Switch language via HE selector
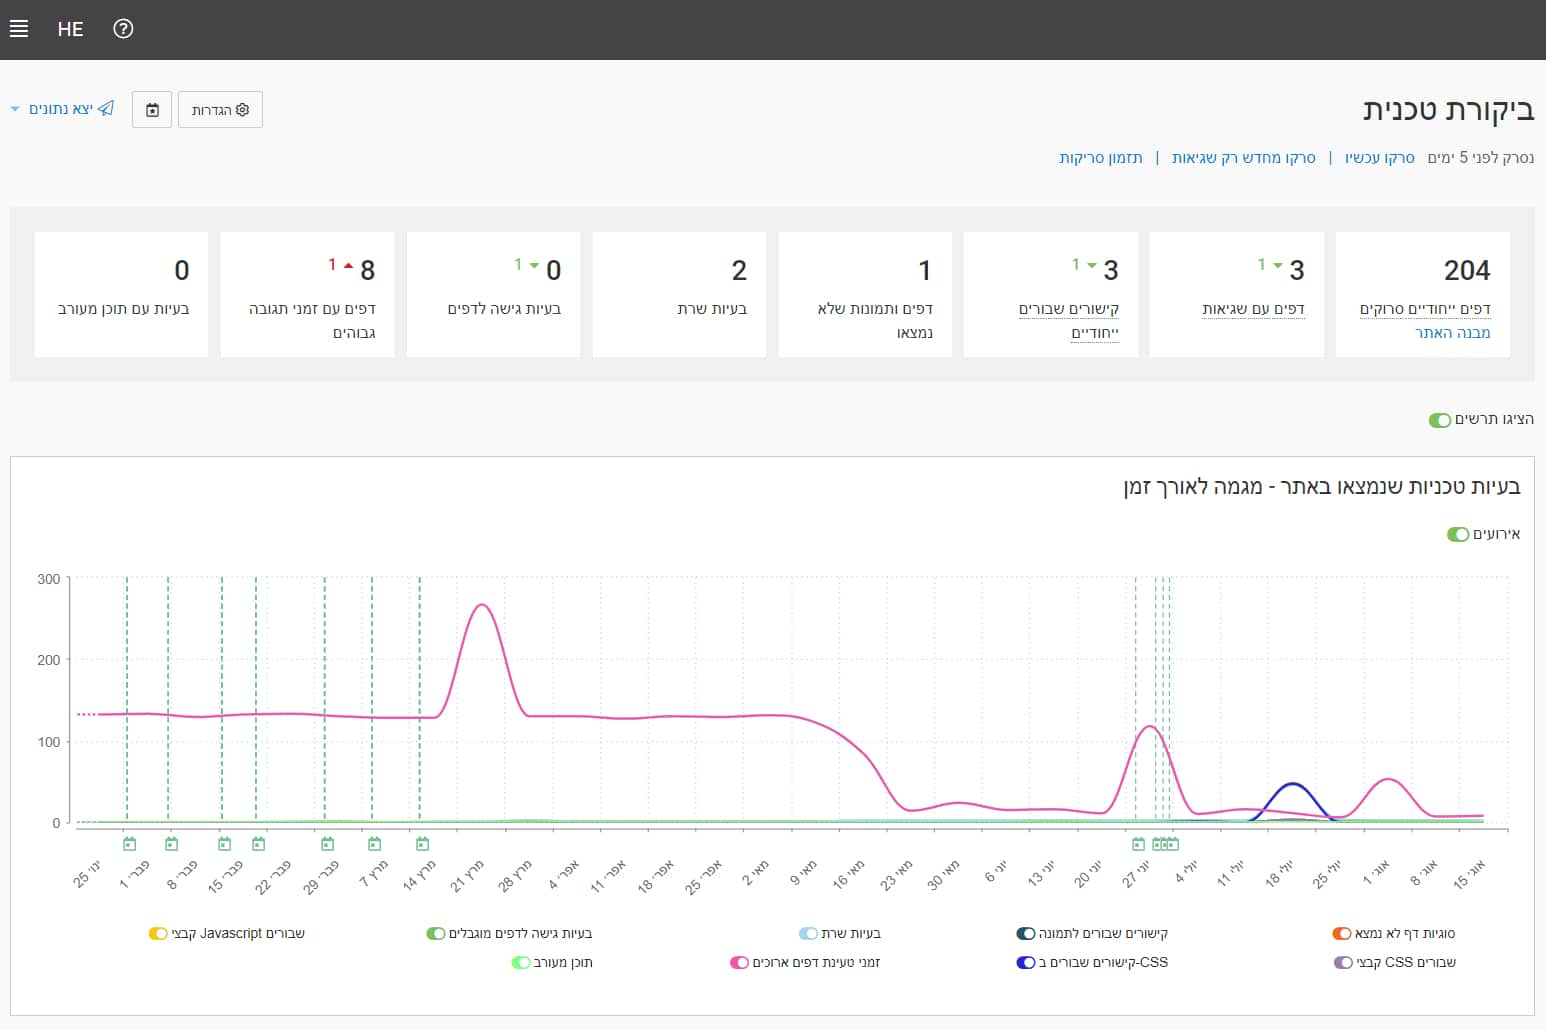1546x1030 pixels. 70,29
